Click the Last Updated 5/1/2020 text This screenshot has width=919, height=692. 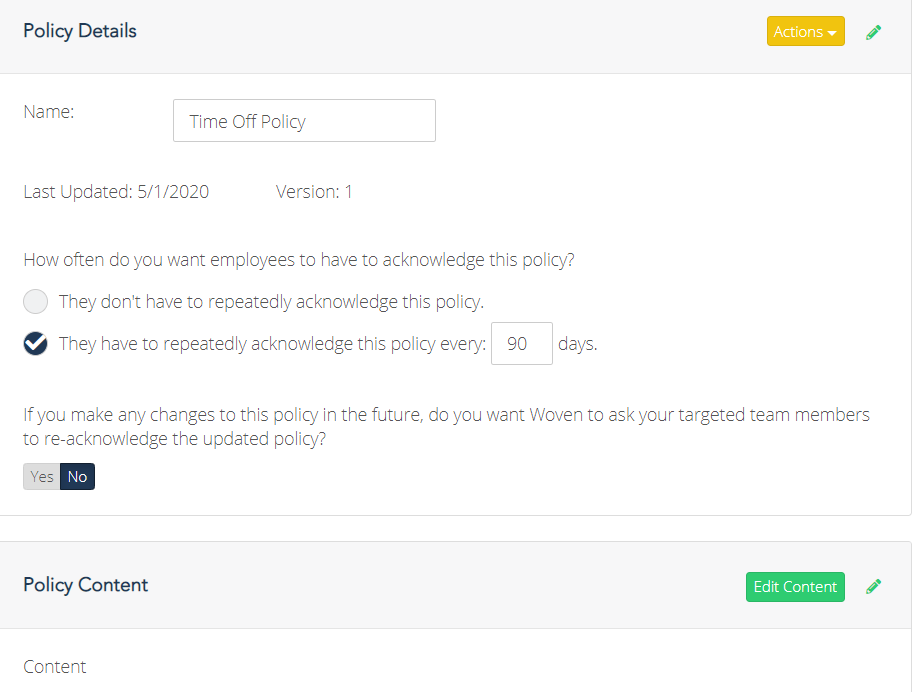point(116,192)
